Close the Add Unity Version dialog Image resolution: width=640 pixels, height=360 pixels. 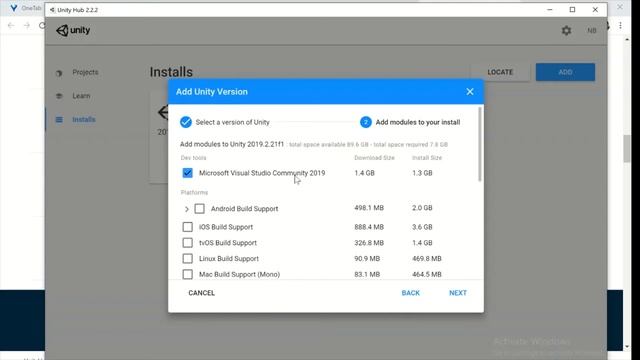tap(470, 91)
